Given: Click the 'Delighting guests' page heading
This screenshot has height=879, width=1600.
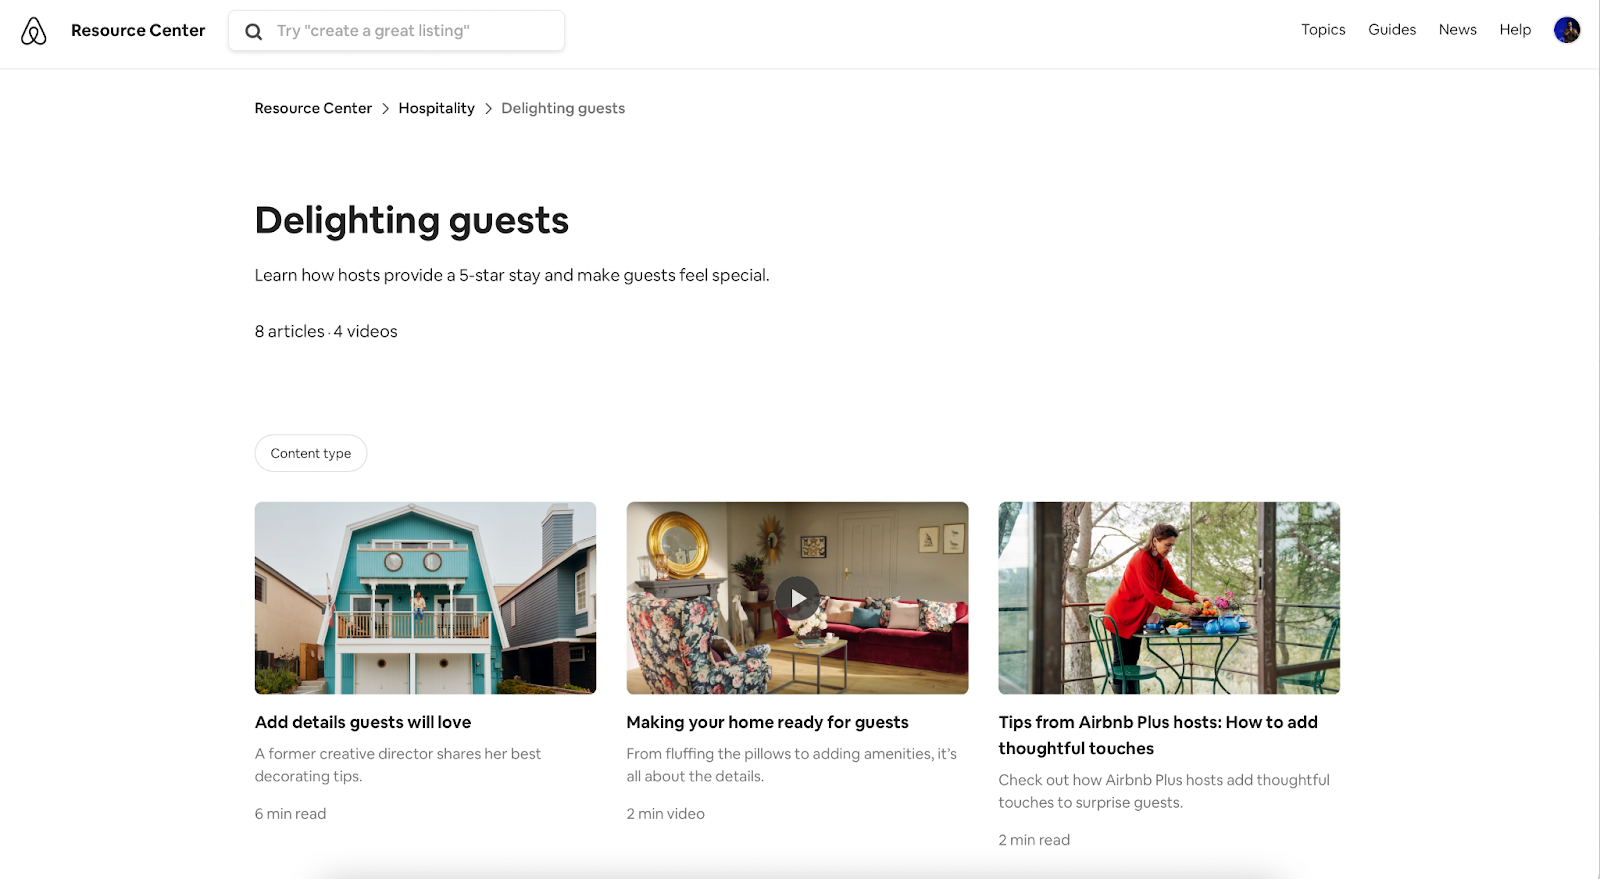Looking at the screenshot, I should click(411, 220).
